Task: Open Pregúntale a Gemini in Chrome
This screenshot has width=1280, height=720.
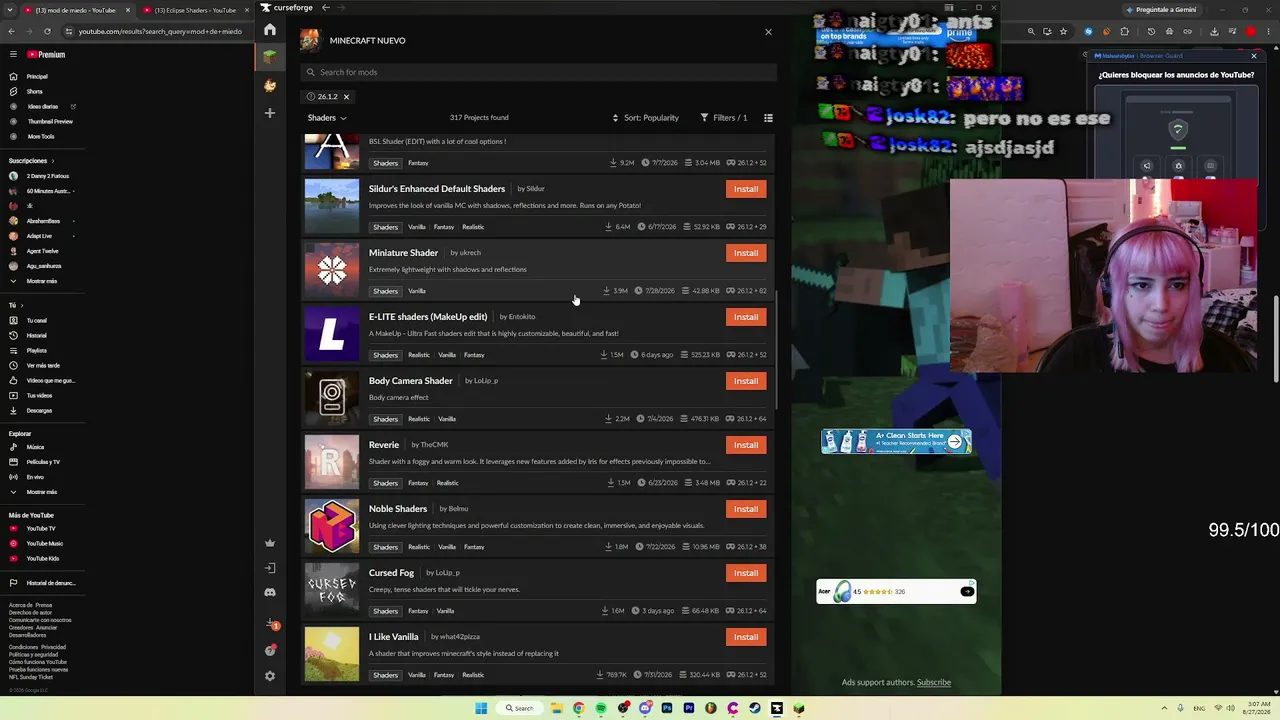Action: (x=1161, y=10)
